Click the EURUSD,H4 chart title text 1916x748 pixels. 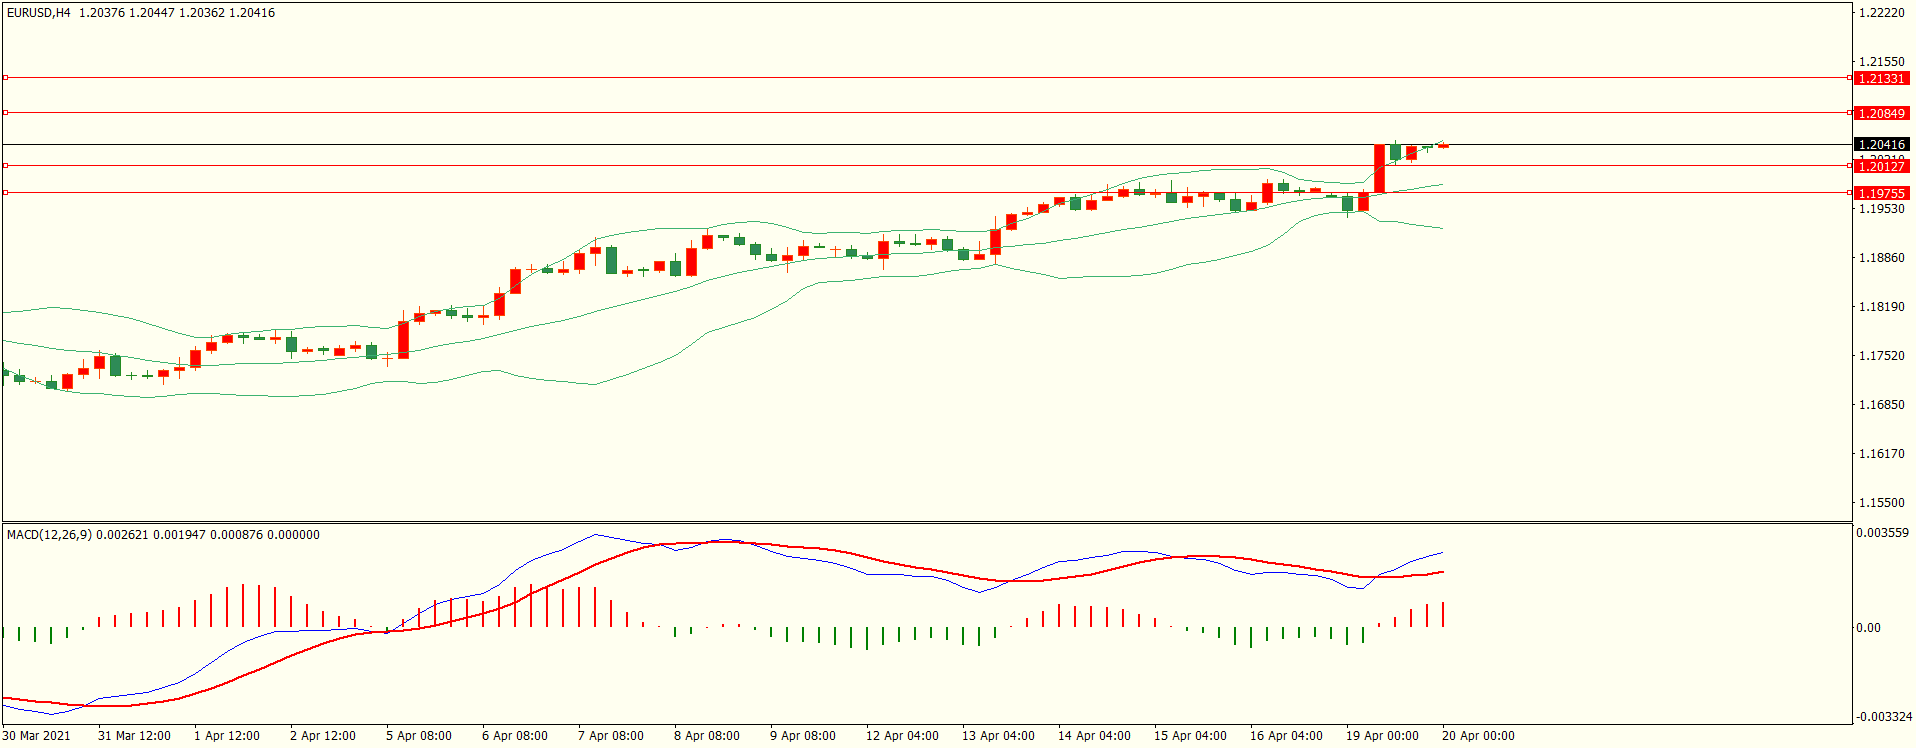click(x=38, y=13)
